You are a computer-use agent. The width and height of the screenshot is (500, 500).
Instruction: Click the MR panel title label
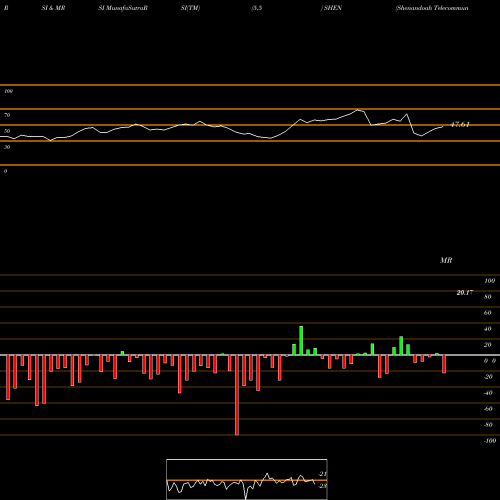(x=446, y=260)
